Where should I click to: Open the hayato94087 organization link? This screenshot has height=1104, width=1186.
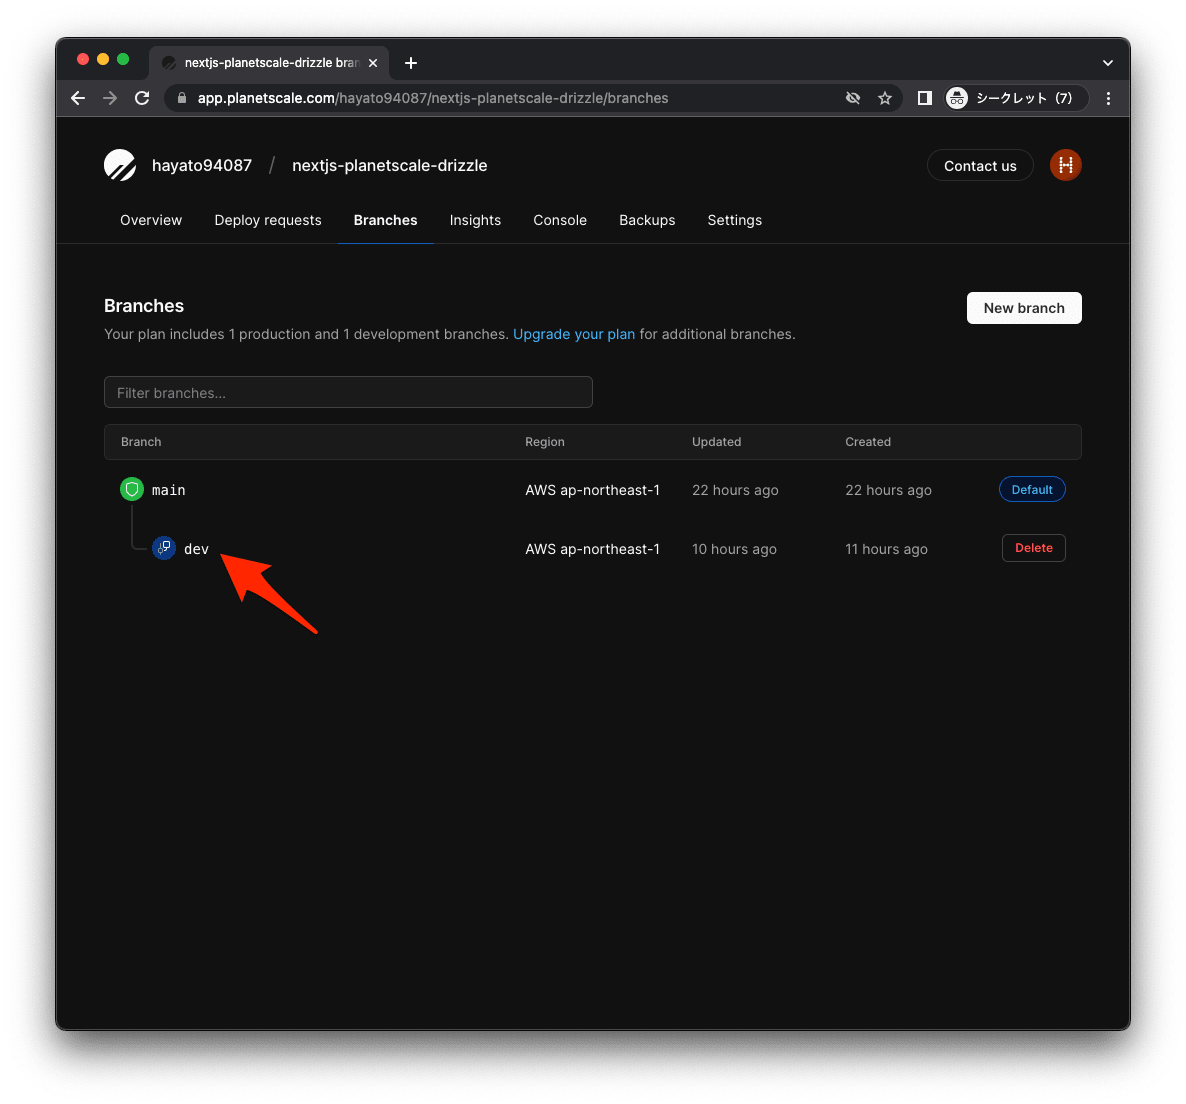click(202, 166)
